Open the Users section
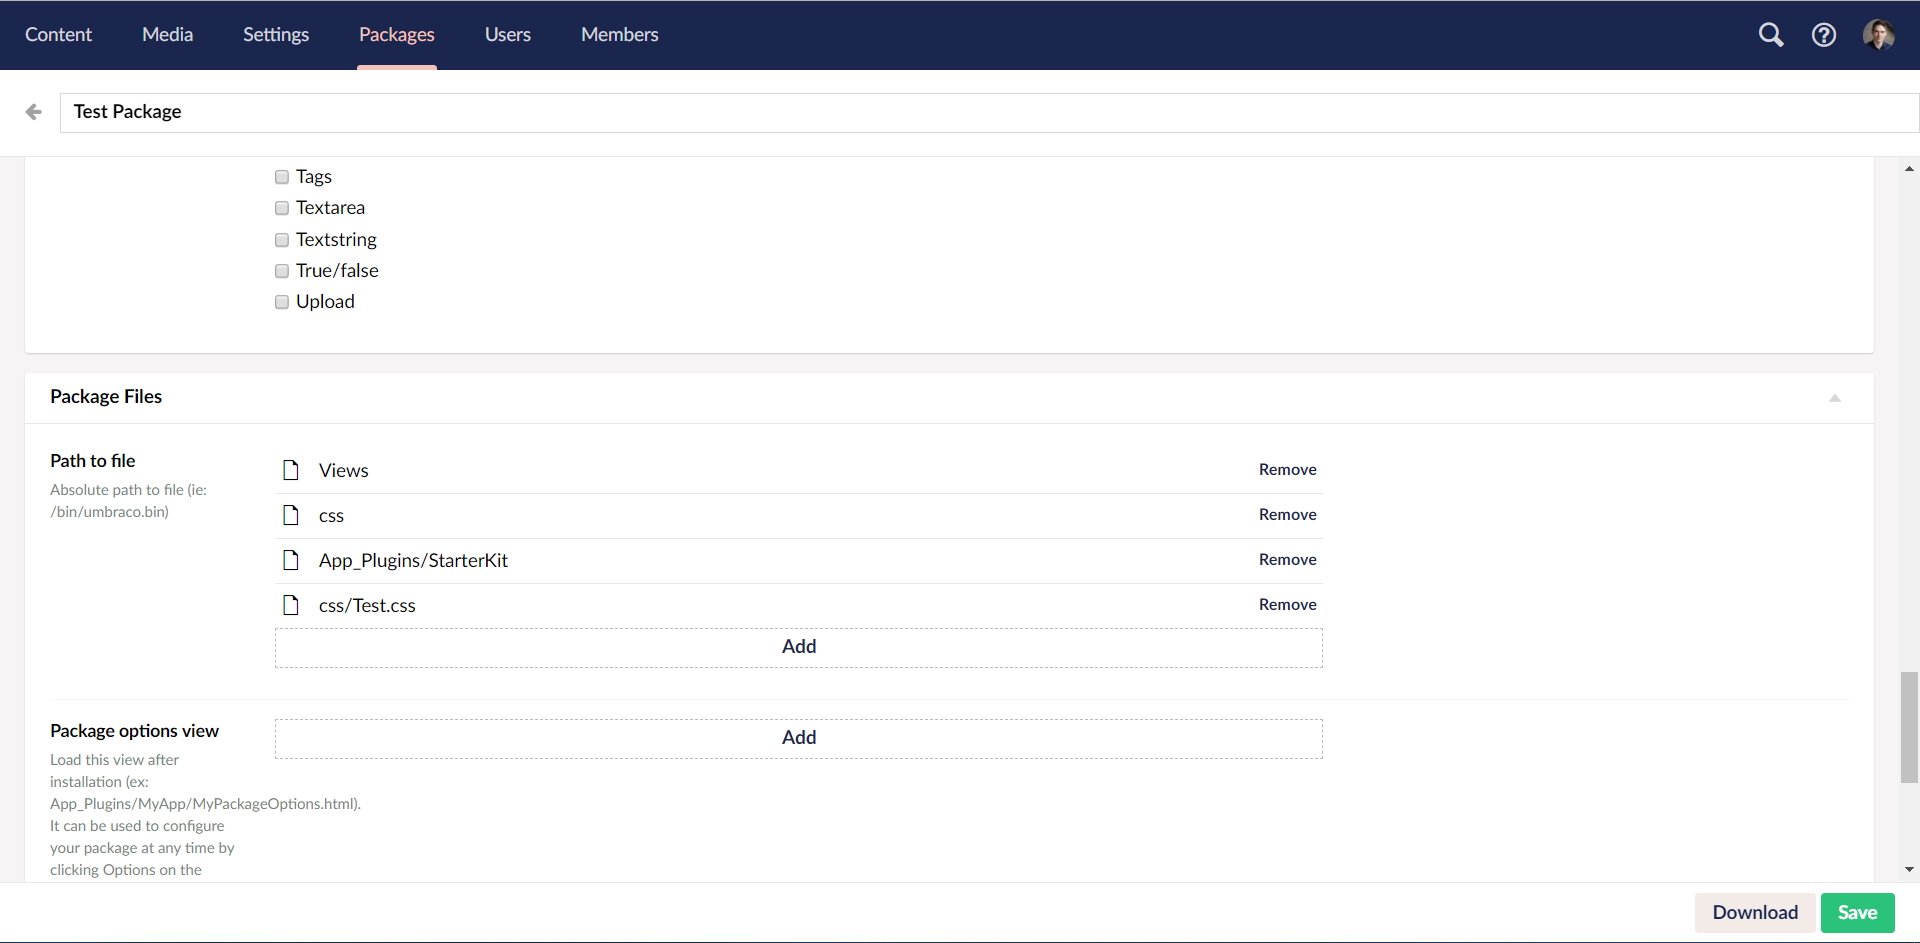 (x=507, y=34)
